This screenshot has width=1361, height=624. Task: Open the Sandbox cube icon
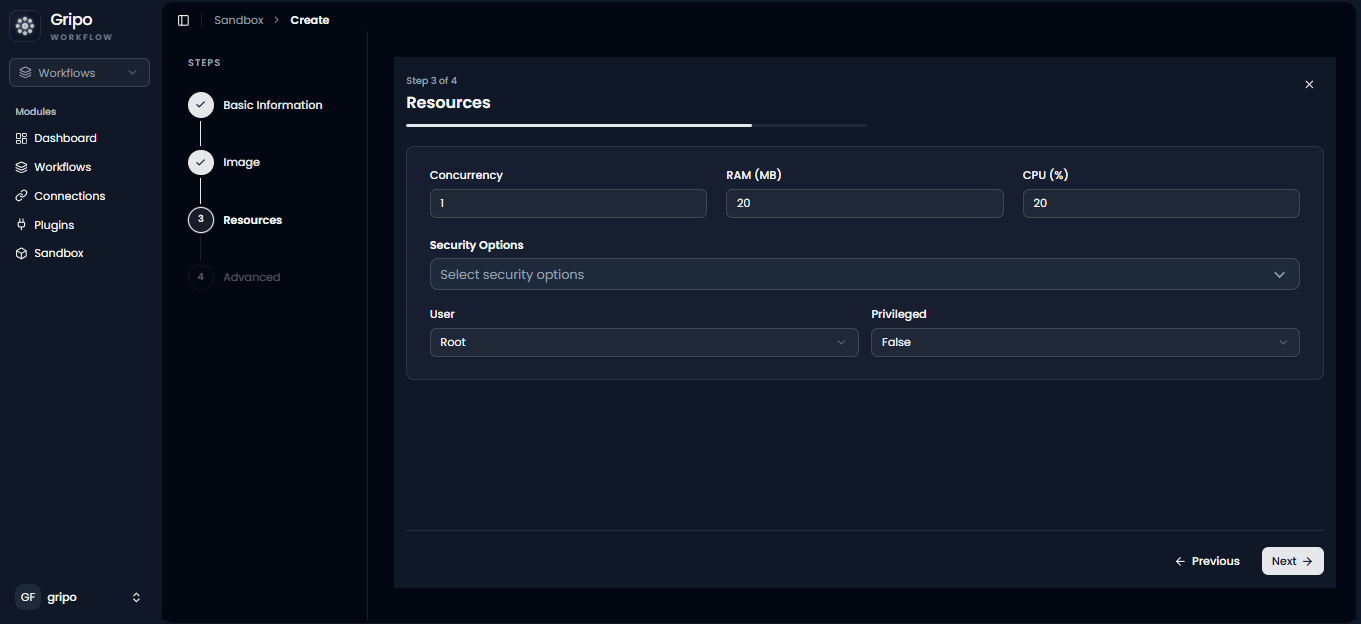point(22,253)
